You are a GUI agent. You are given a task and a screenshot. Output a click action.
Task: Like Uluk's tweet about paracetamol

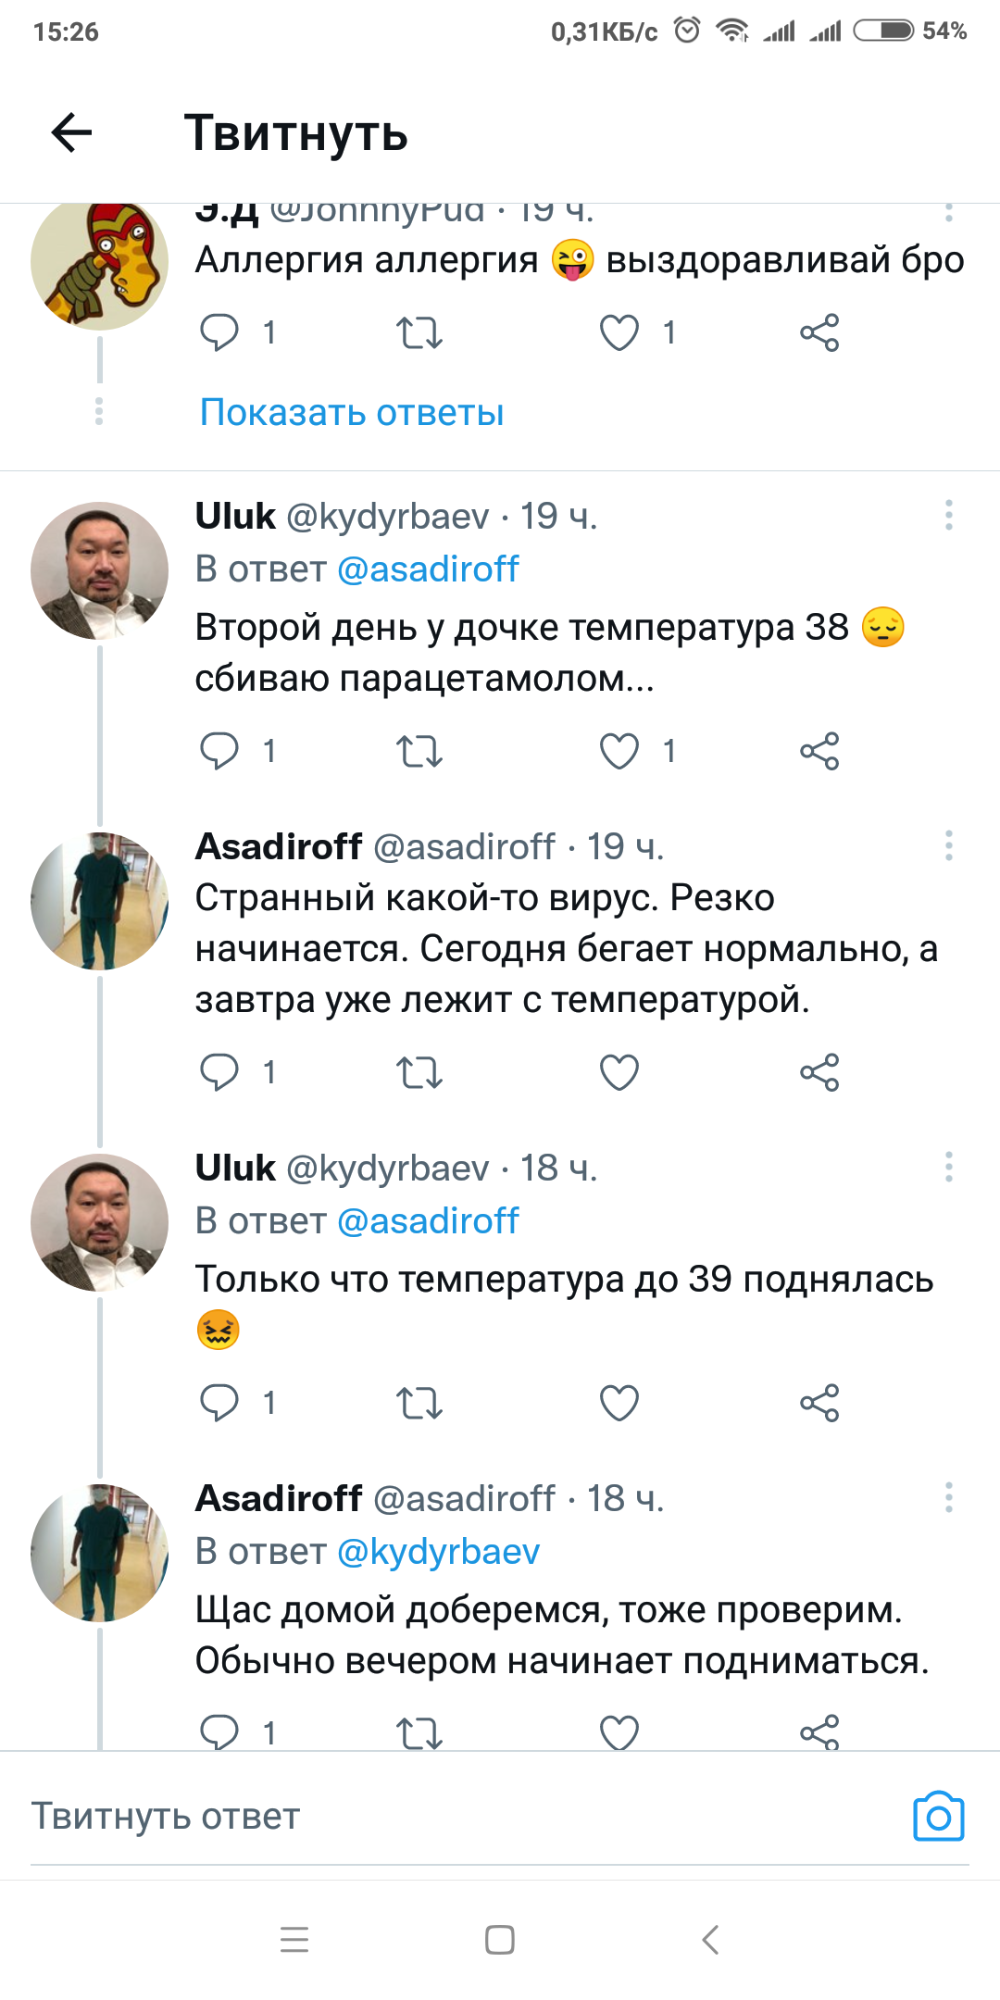(619, 751)
